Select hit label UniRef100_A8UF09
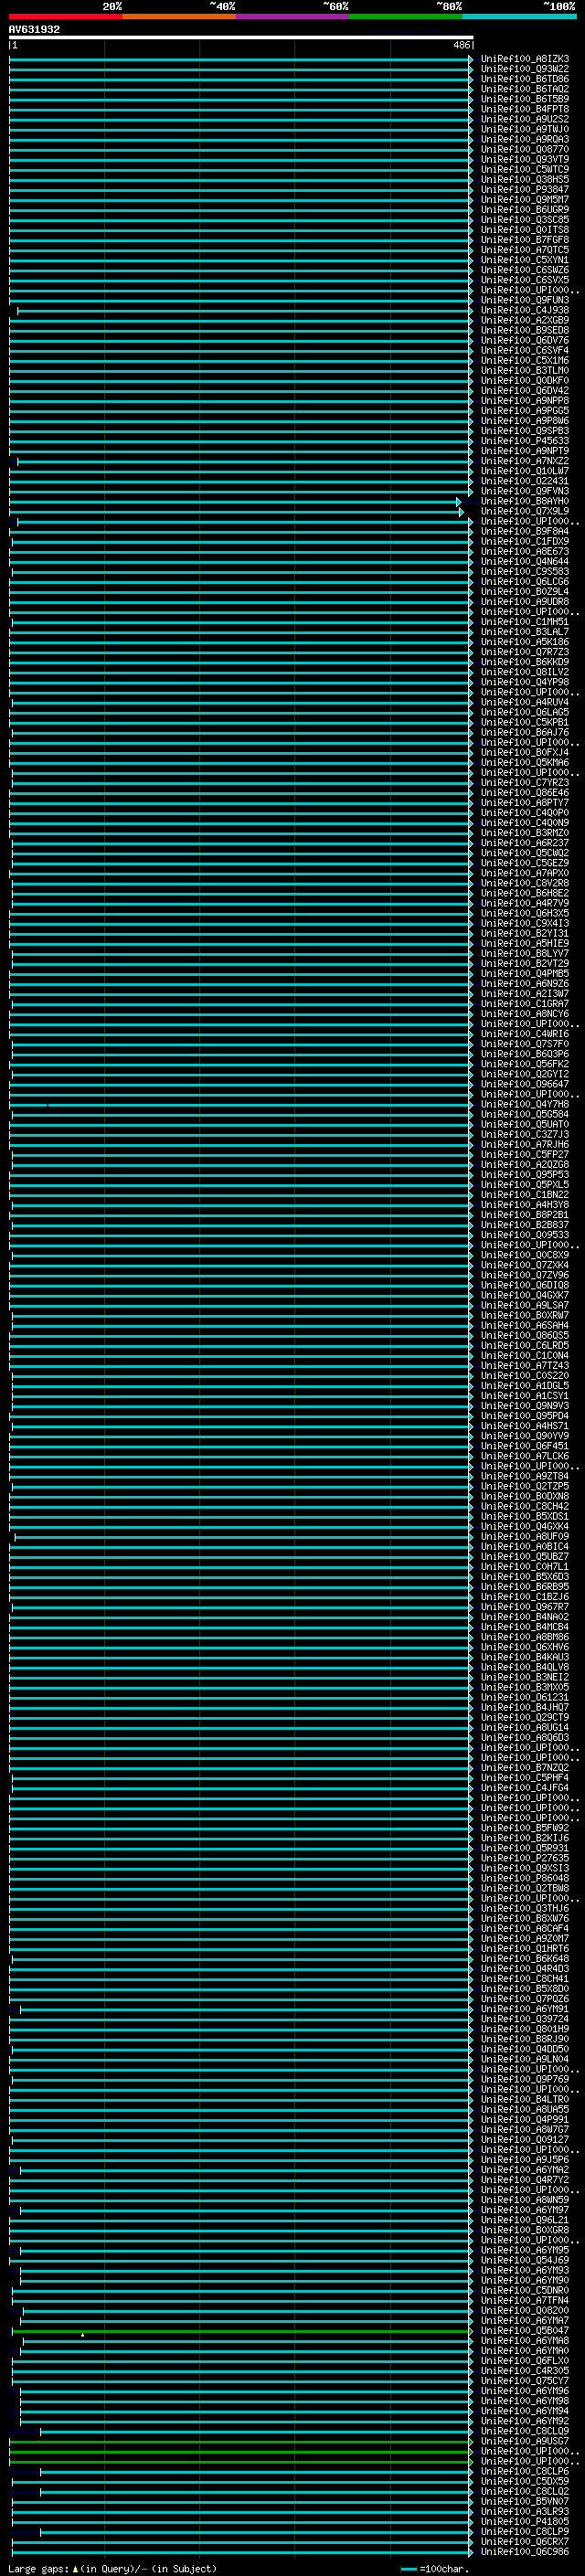The width and height of the screenshot is (585, 2576). 525,1536
